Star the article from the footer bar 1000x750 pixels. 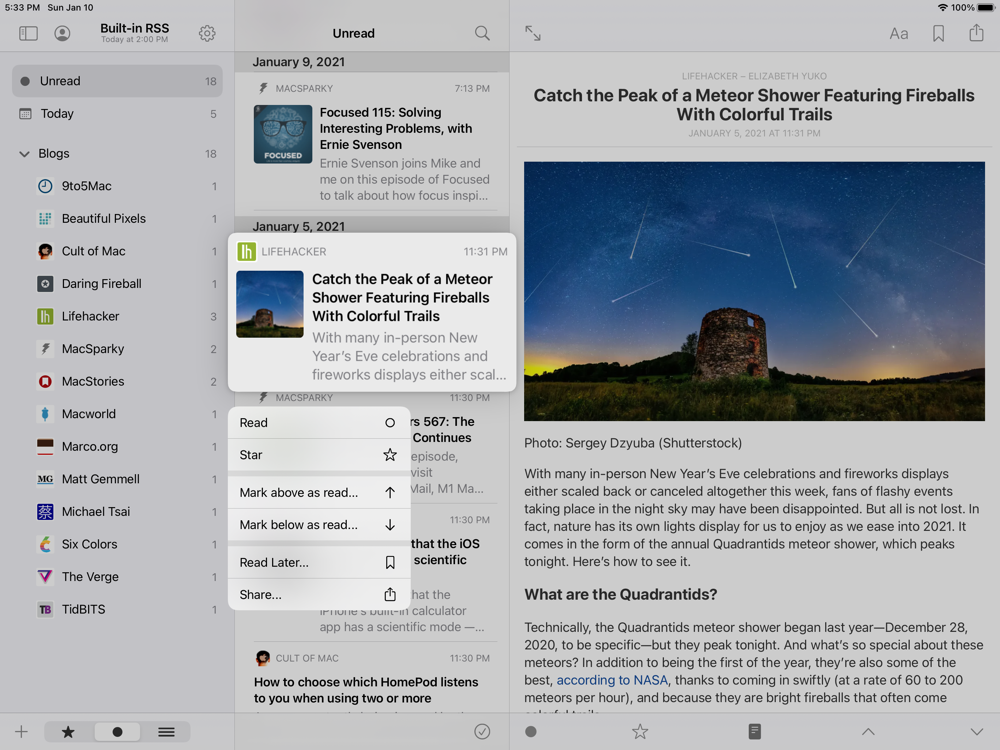pyautogui.click(x=640, y=732)
